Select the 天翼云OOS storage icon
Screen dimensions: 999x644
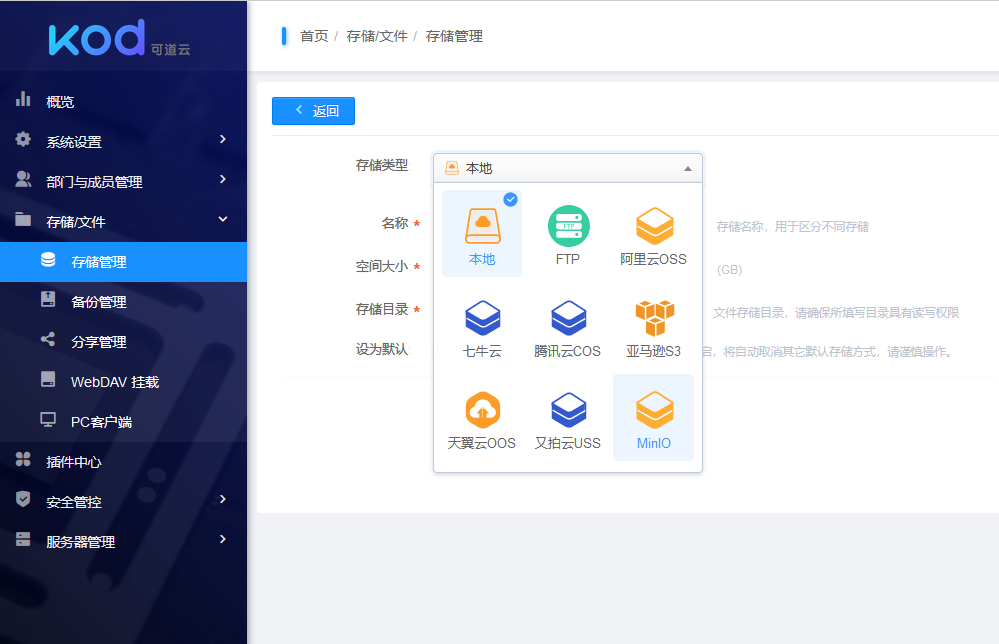tap(482, 410)
